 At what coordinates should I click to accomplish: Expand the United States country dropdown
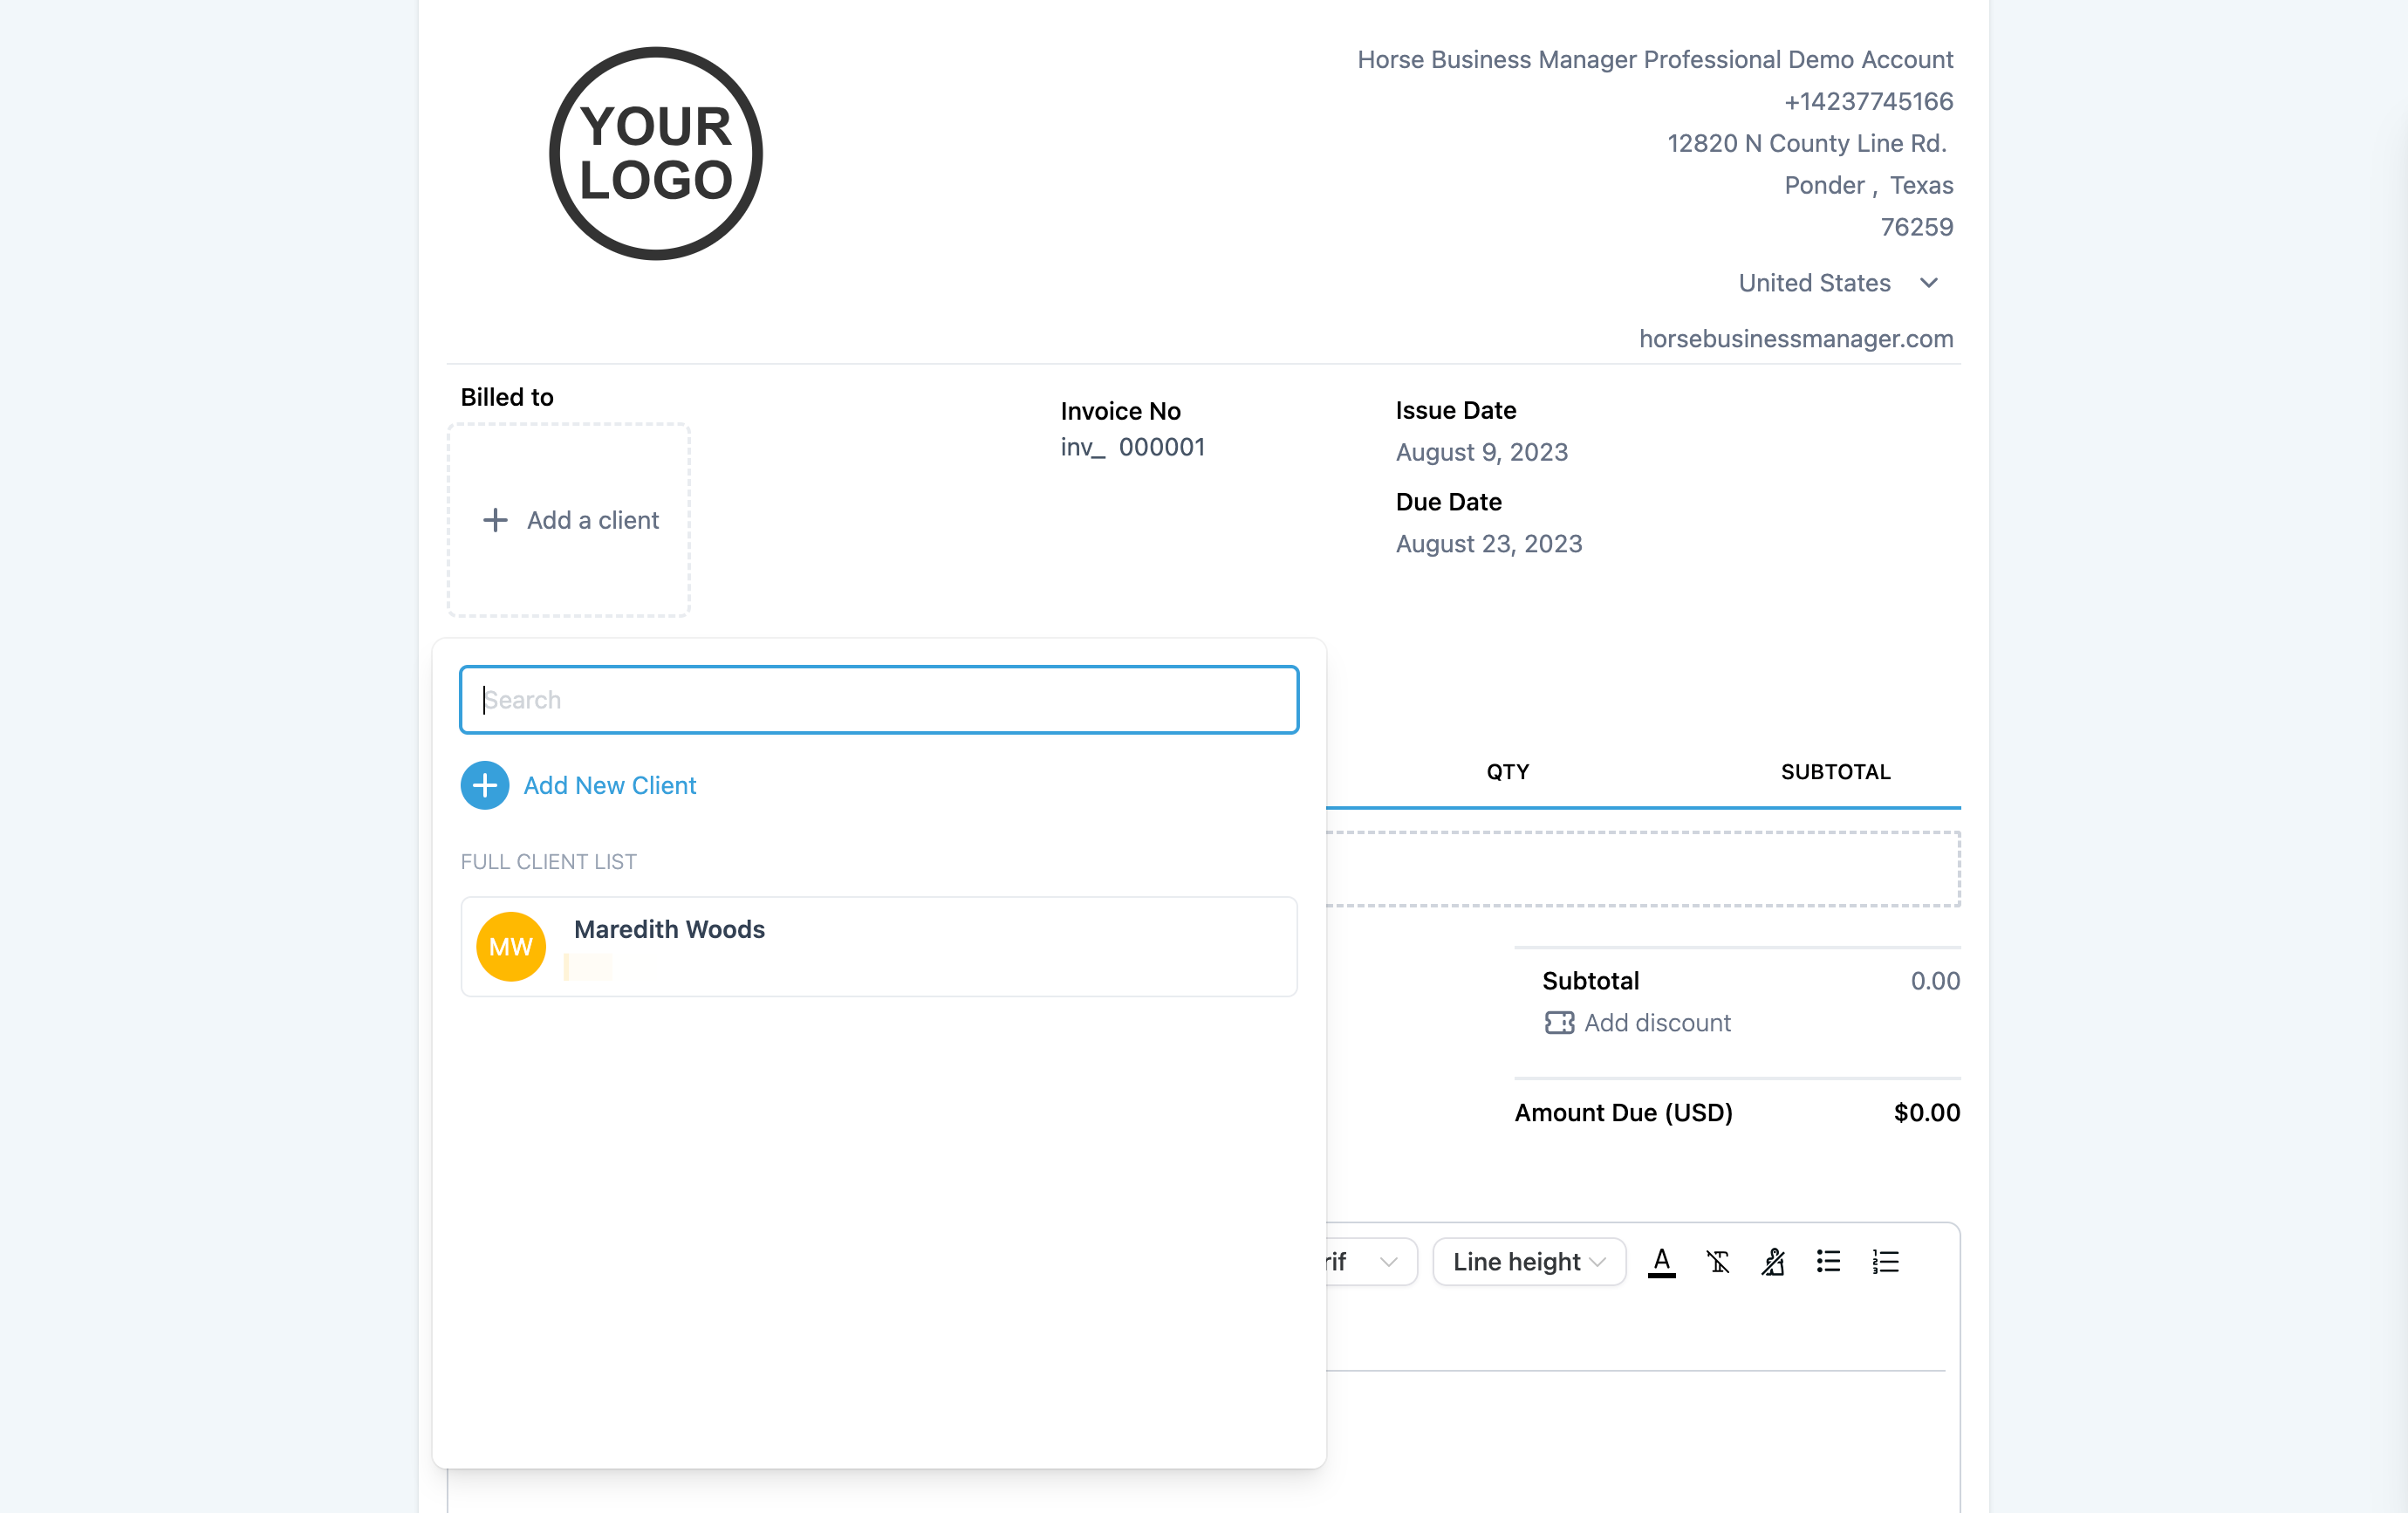click(1839, 283)
